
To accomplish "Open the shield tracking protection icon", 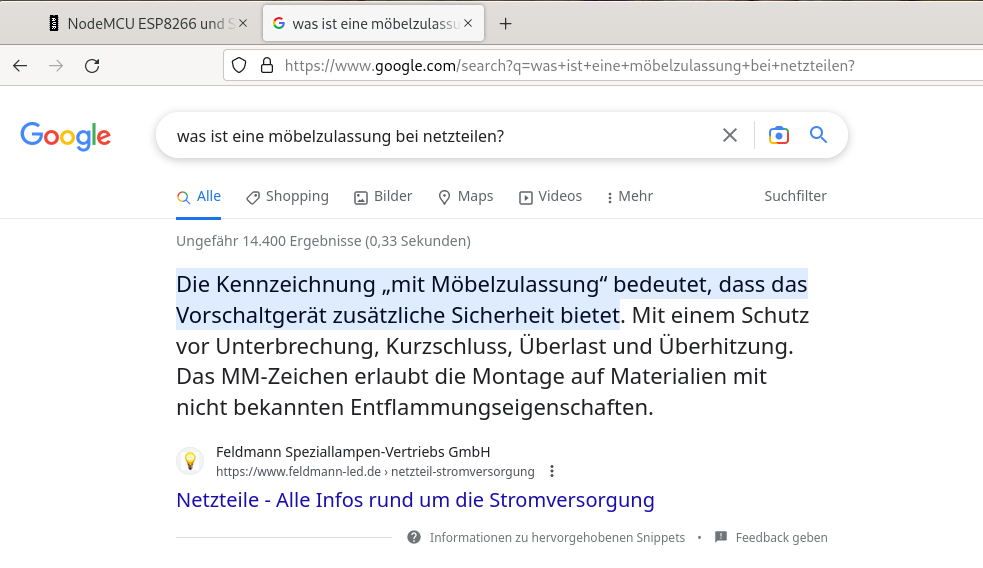I will click(x=239, y=65).
